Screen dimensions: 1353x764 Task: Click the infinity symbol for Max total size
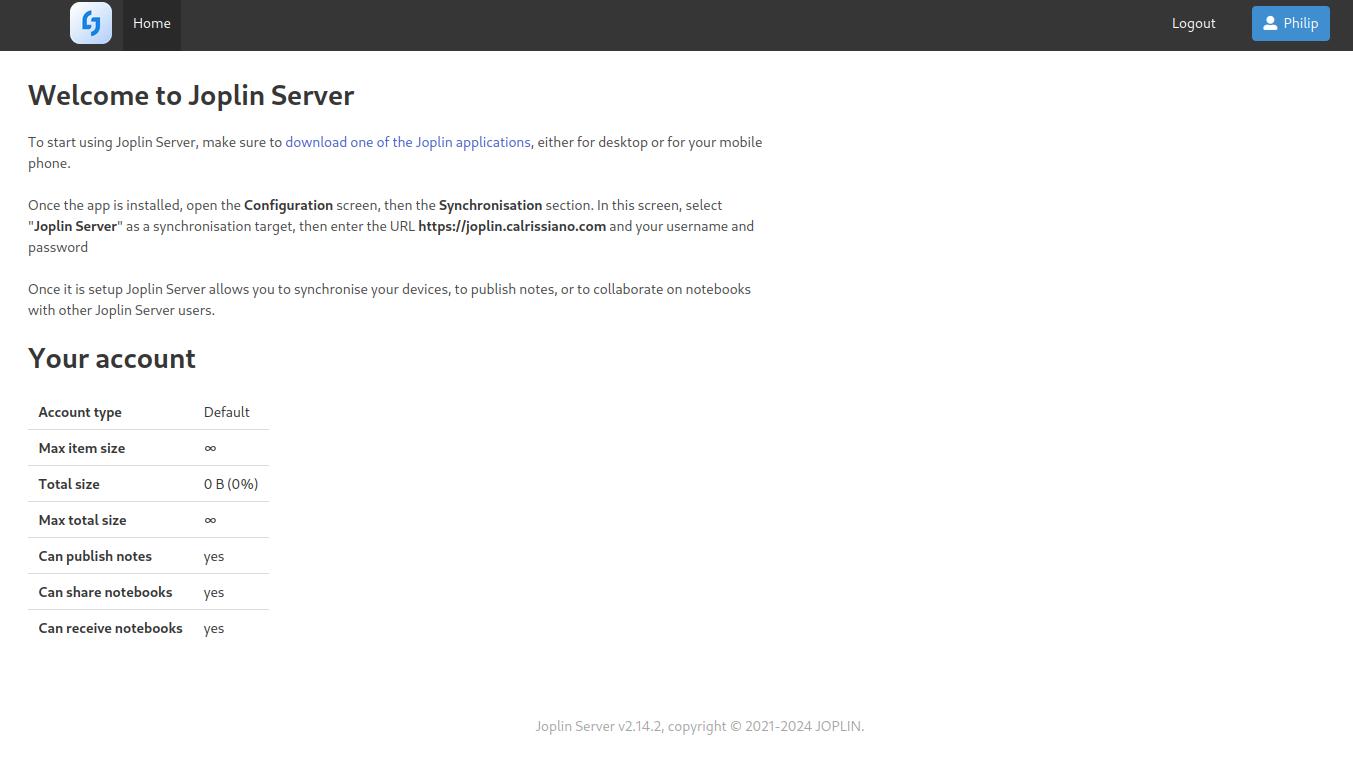(210, 520)
